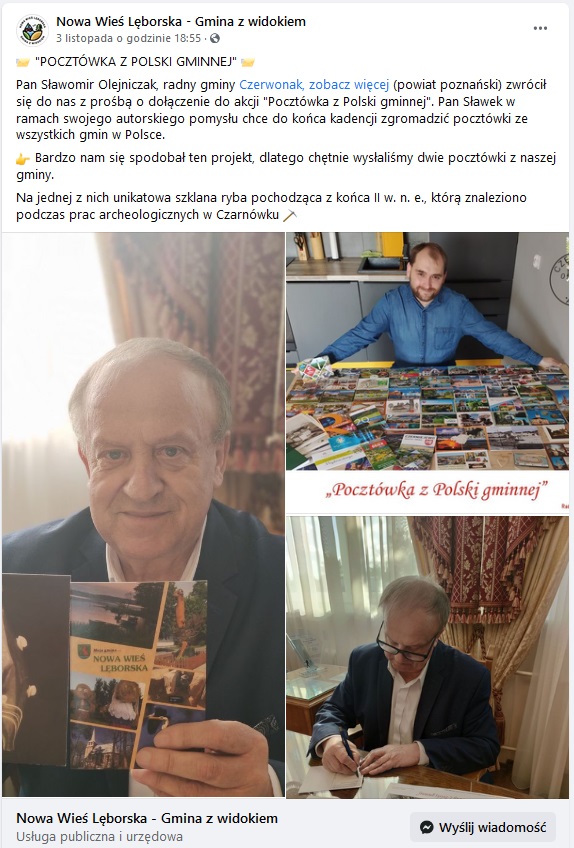574x848 pixels.
Task: Click the pickaxe emoji after Czarnówku
Action: tap(290, 215)
